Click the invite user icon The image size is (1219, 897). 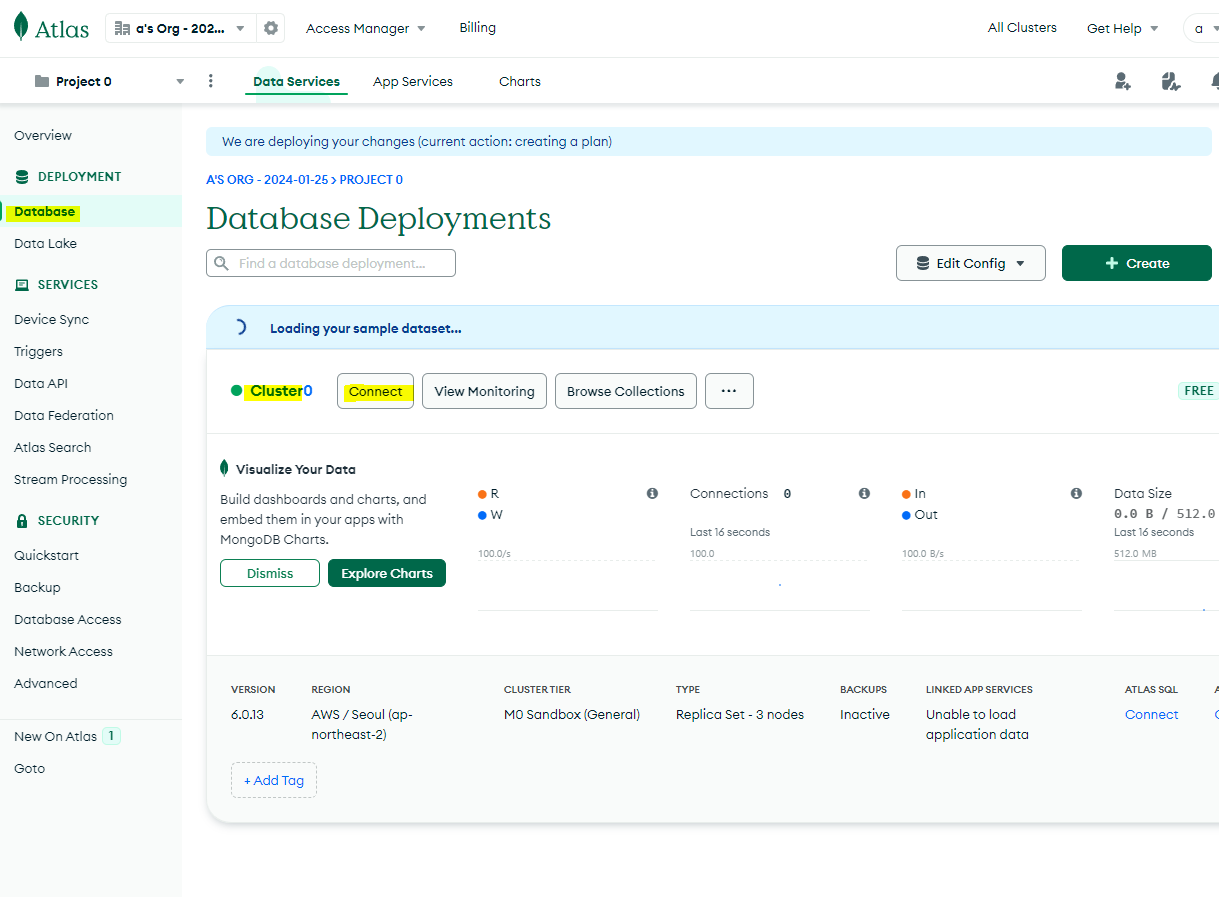click(1122, 81)
